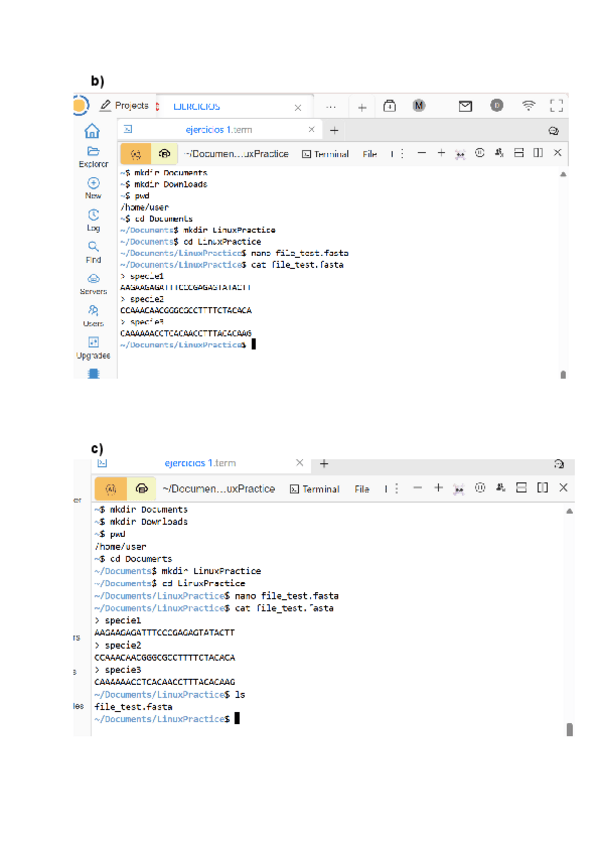This screenshot has width=600, height=848.
Task: Select the Find magnifier icon in sidebar
Action: 92,248
